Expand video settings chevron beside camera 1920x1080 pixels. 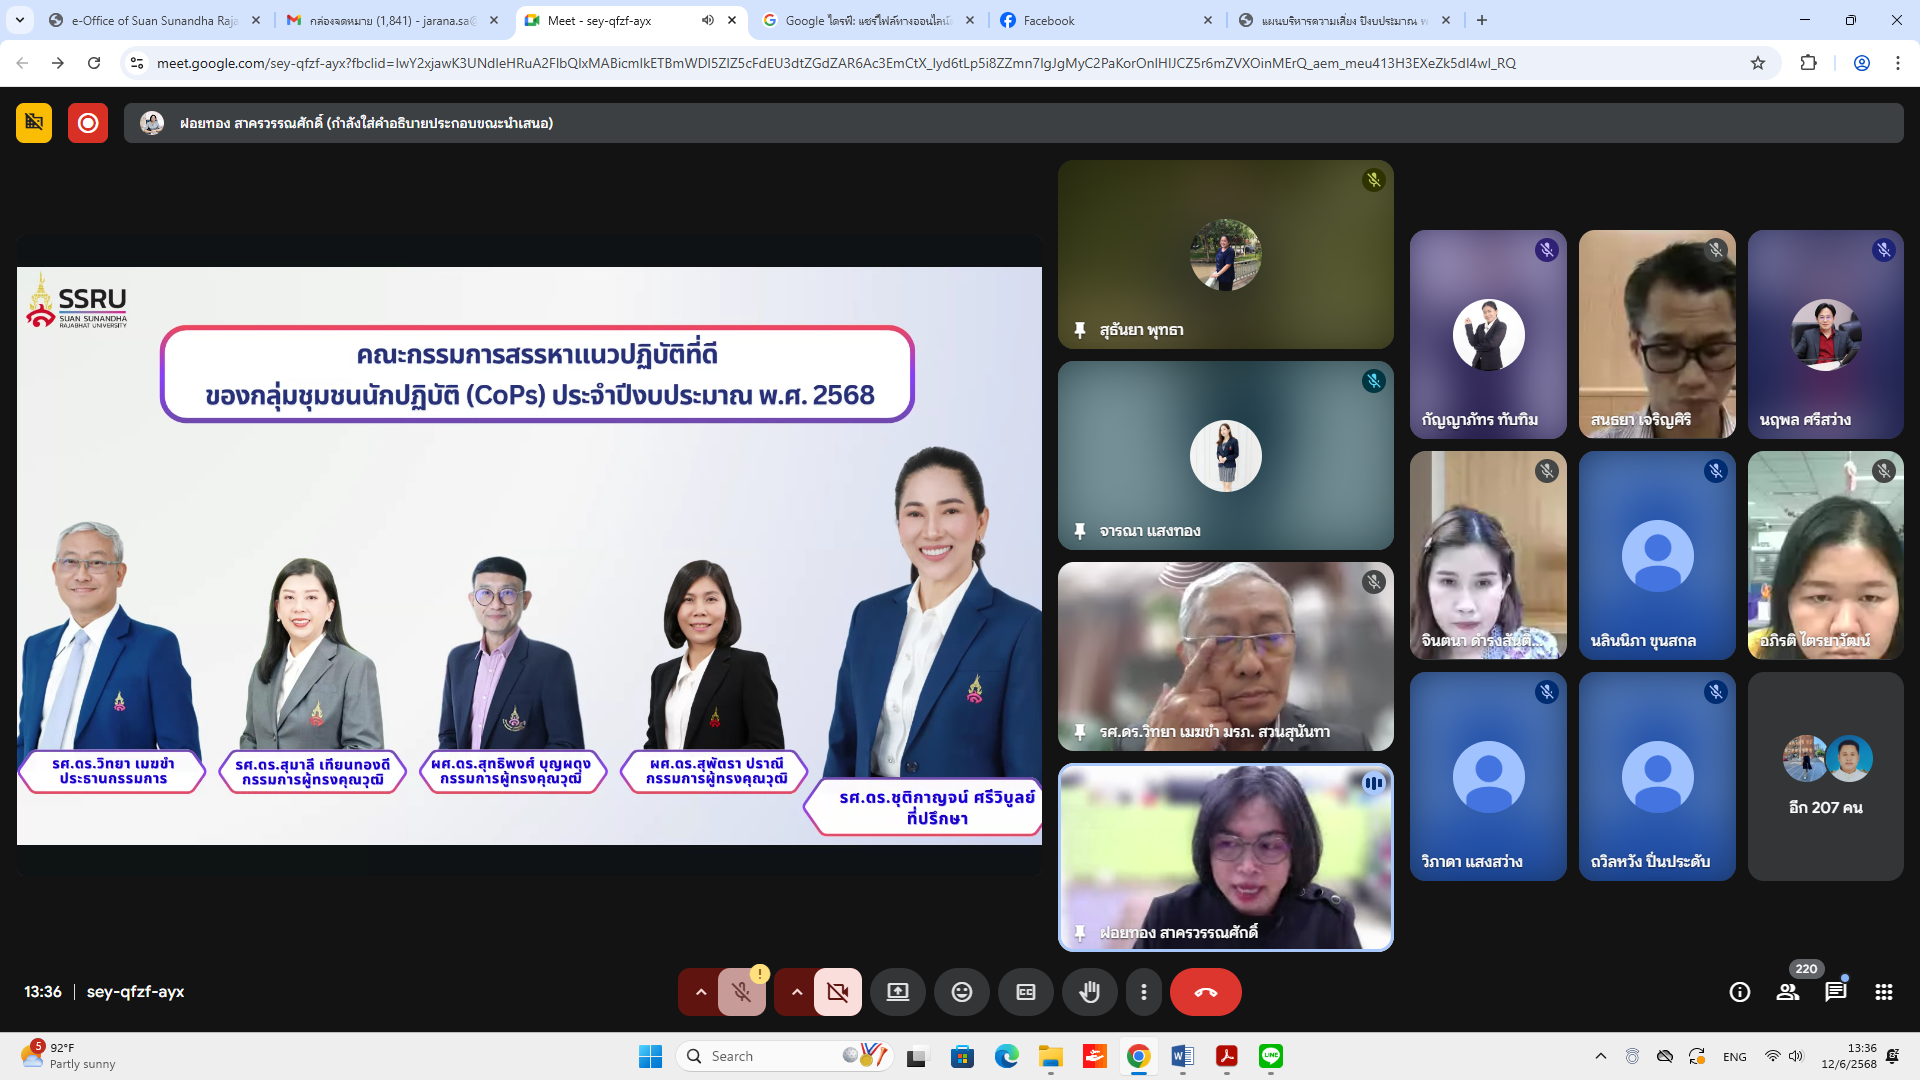tap(797, 992)
